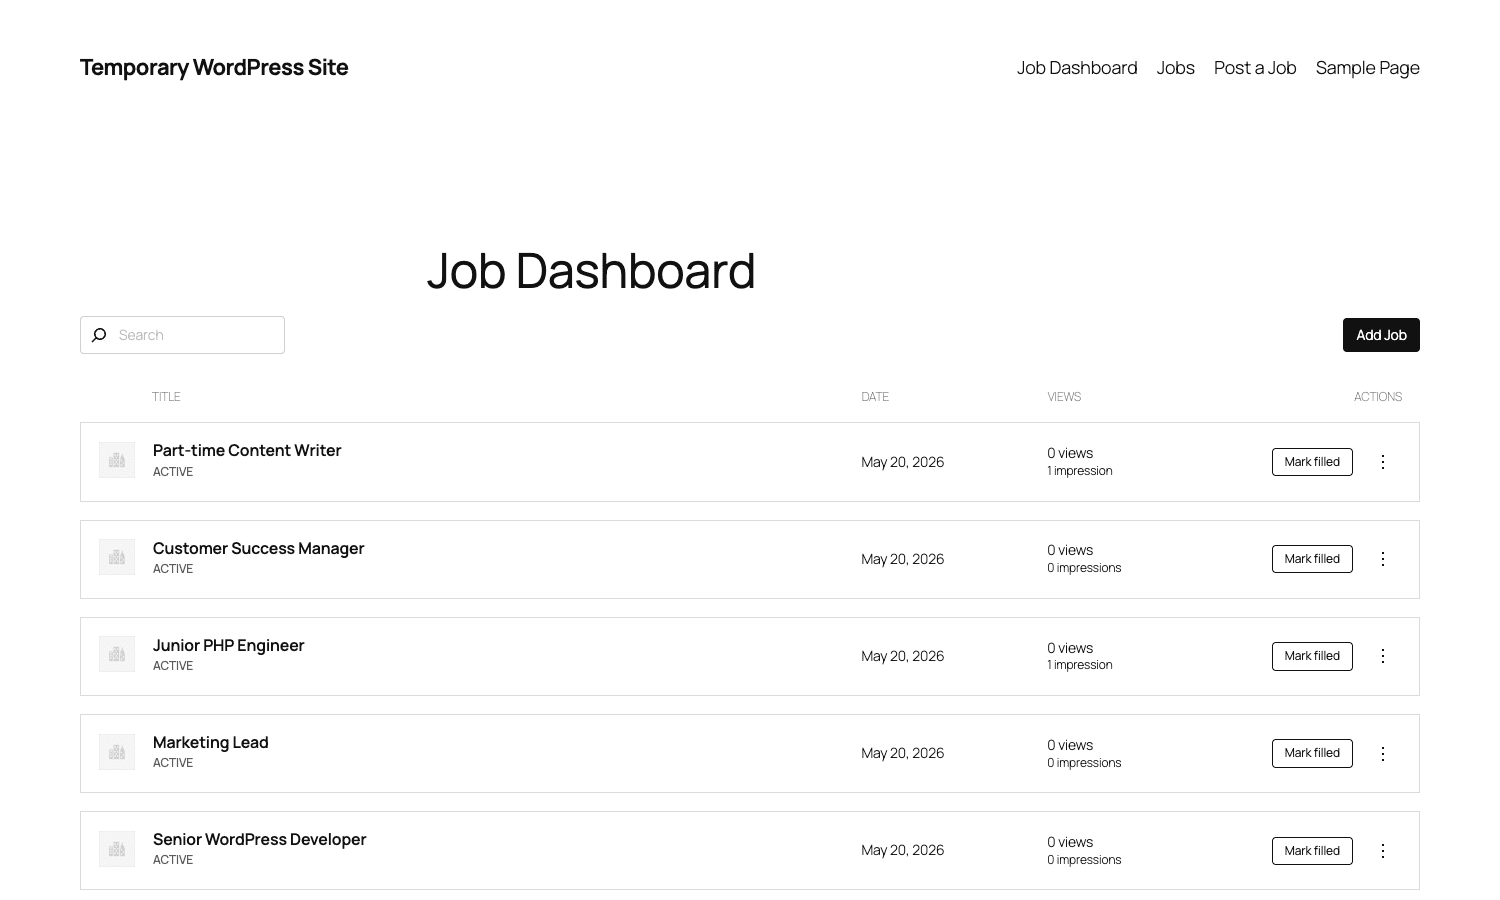
Task: Click '0 views' in Customer Success Manager row
Action: [x=1070, y=550]
